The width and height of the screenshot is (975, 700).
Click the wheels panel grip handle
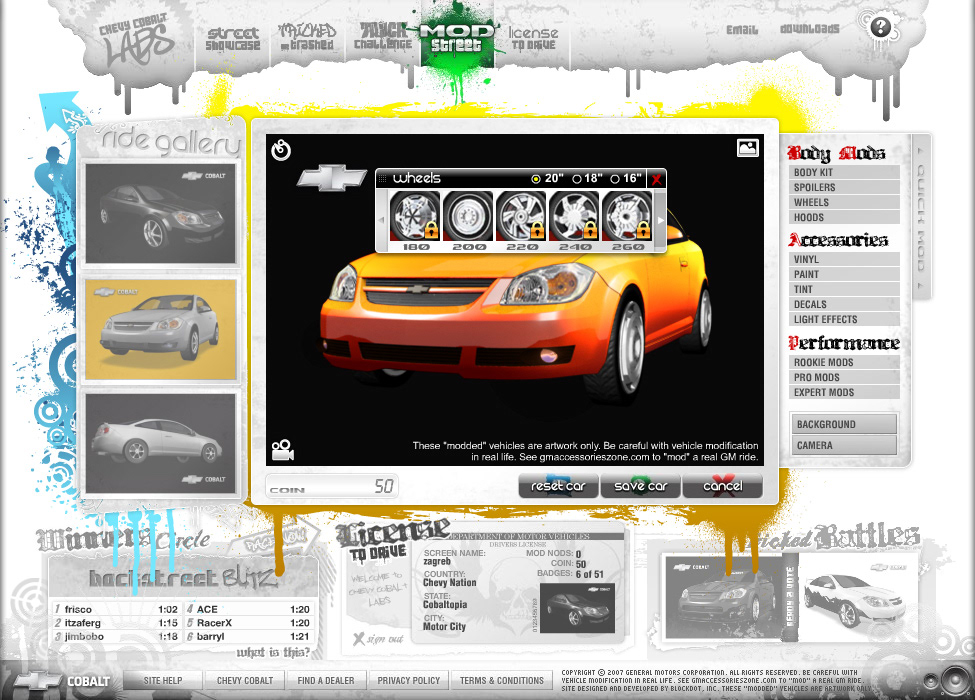pos(382,178)
